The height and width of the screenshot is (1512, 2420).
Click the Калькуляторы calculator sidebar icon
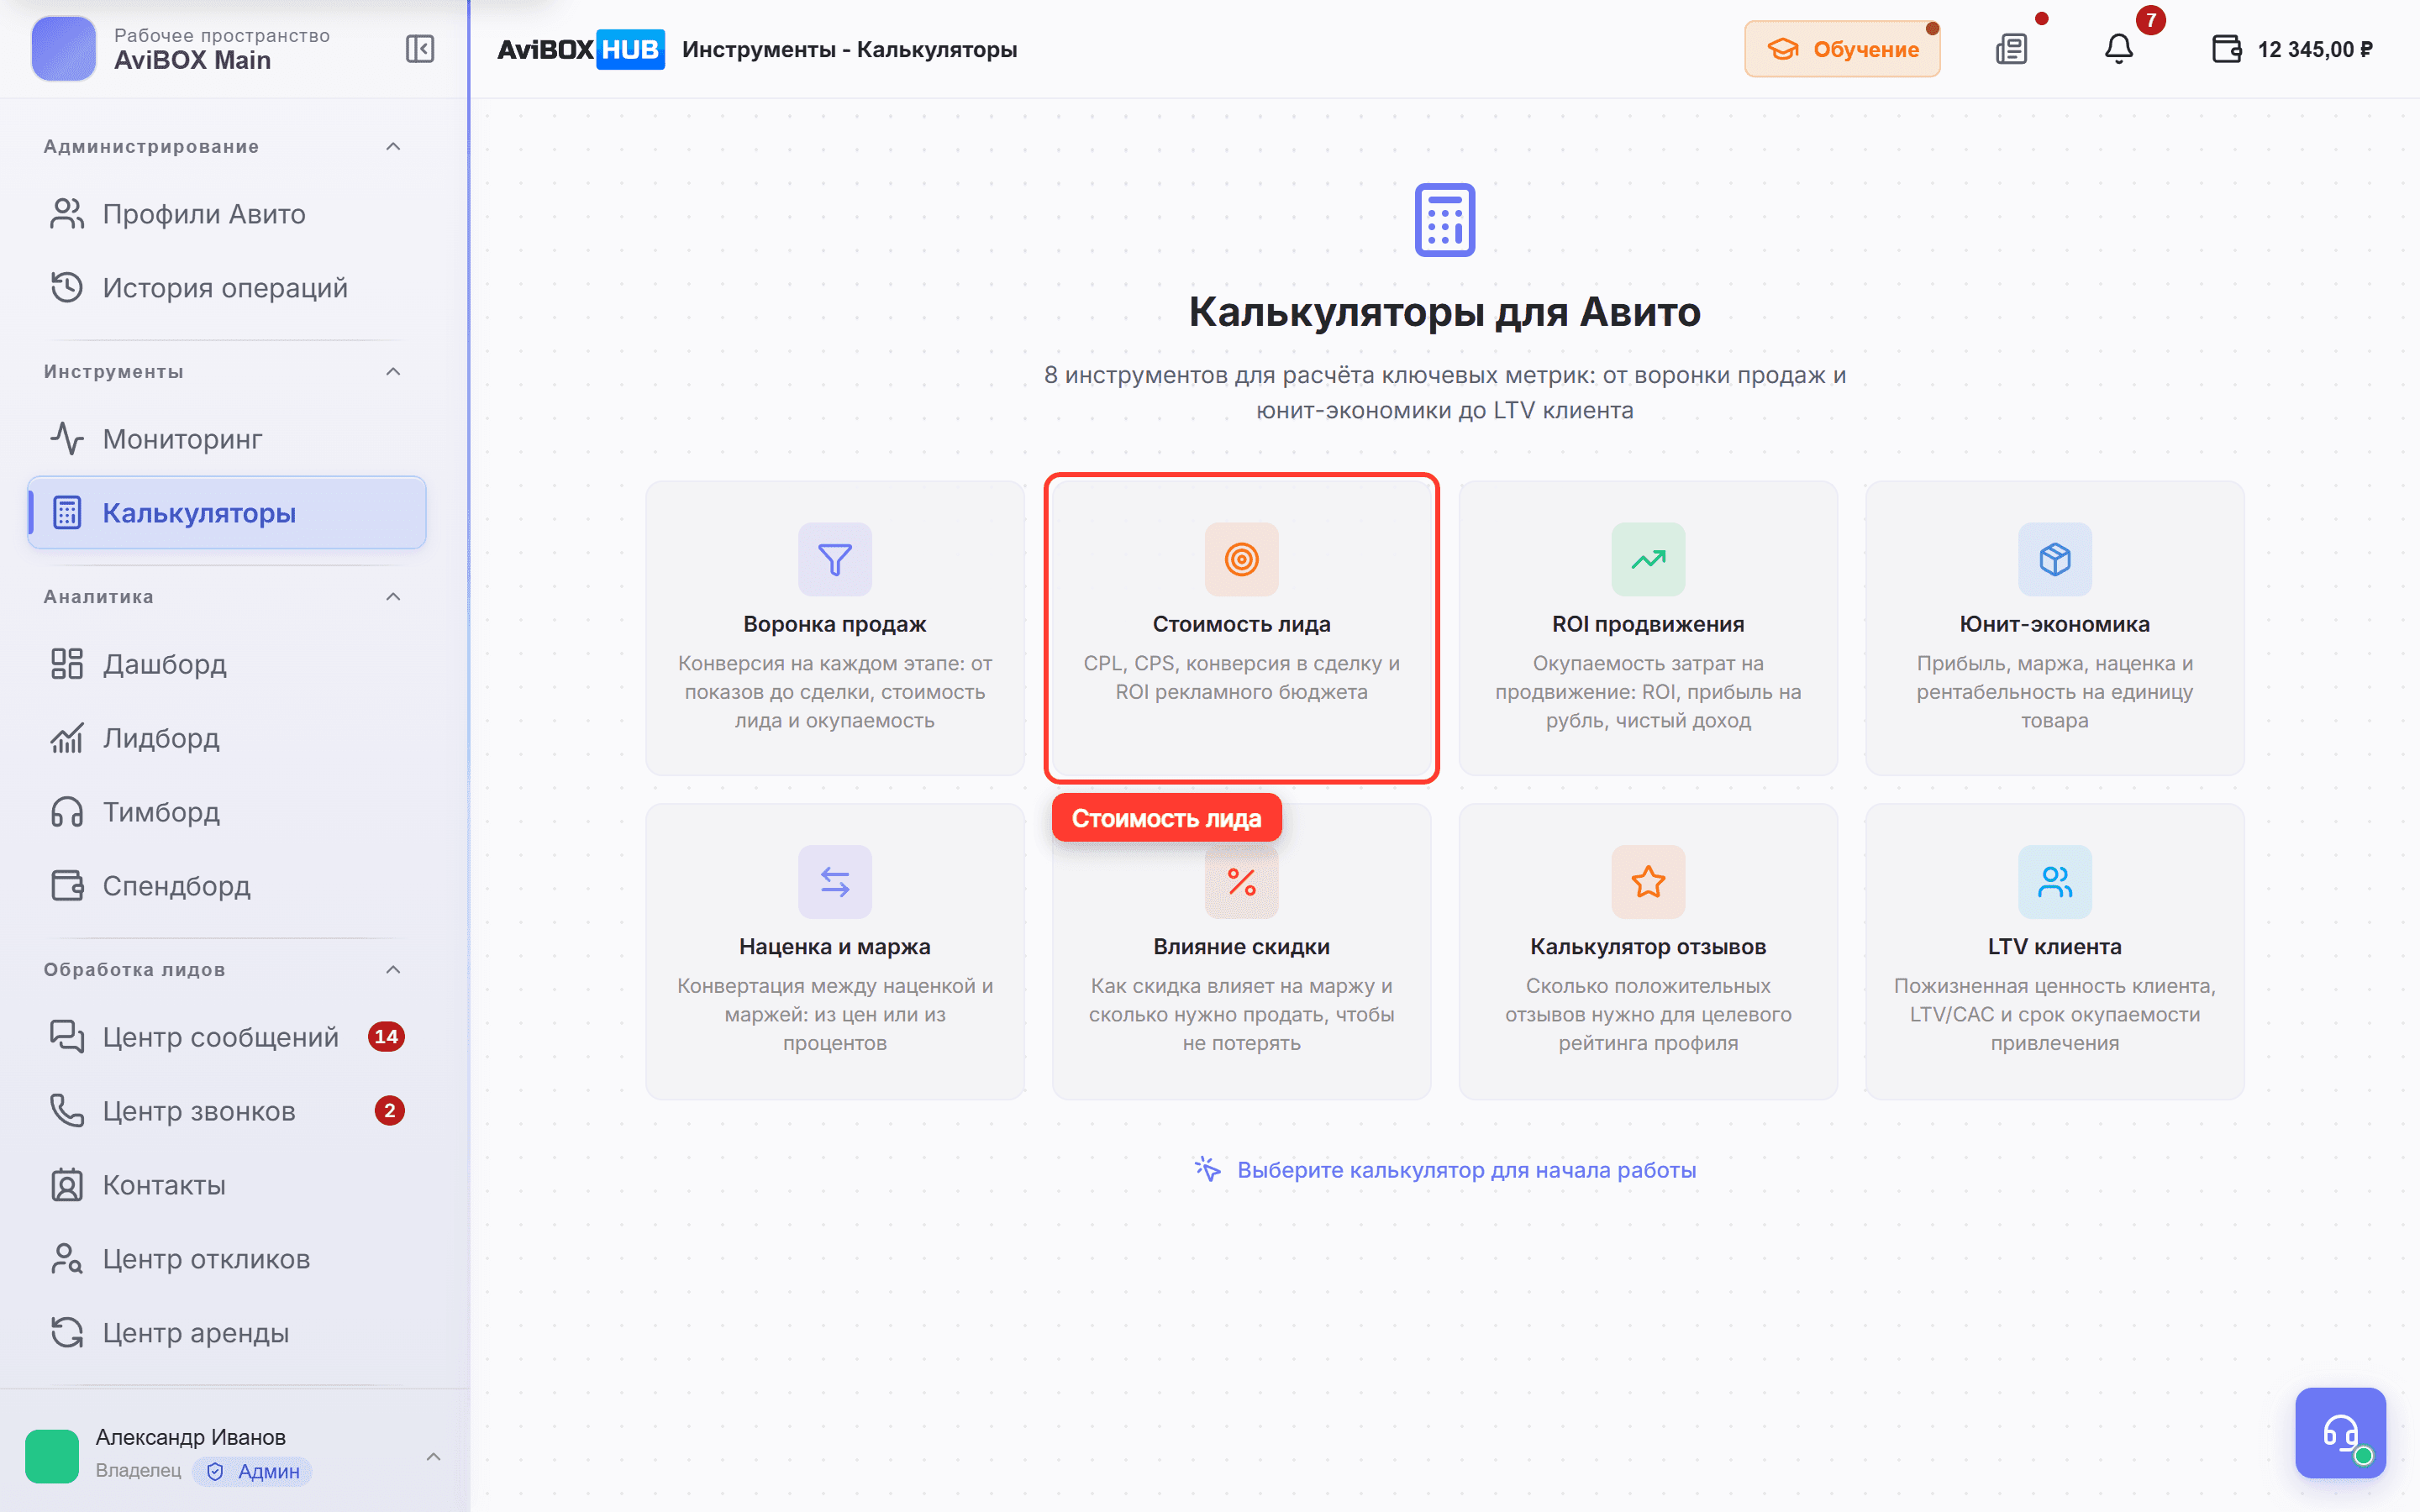67,513
